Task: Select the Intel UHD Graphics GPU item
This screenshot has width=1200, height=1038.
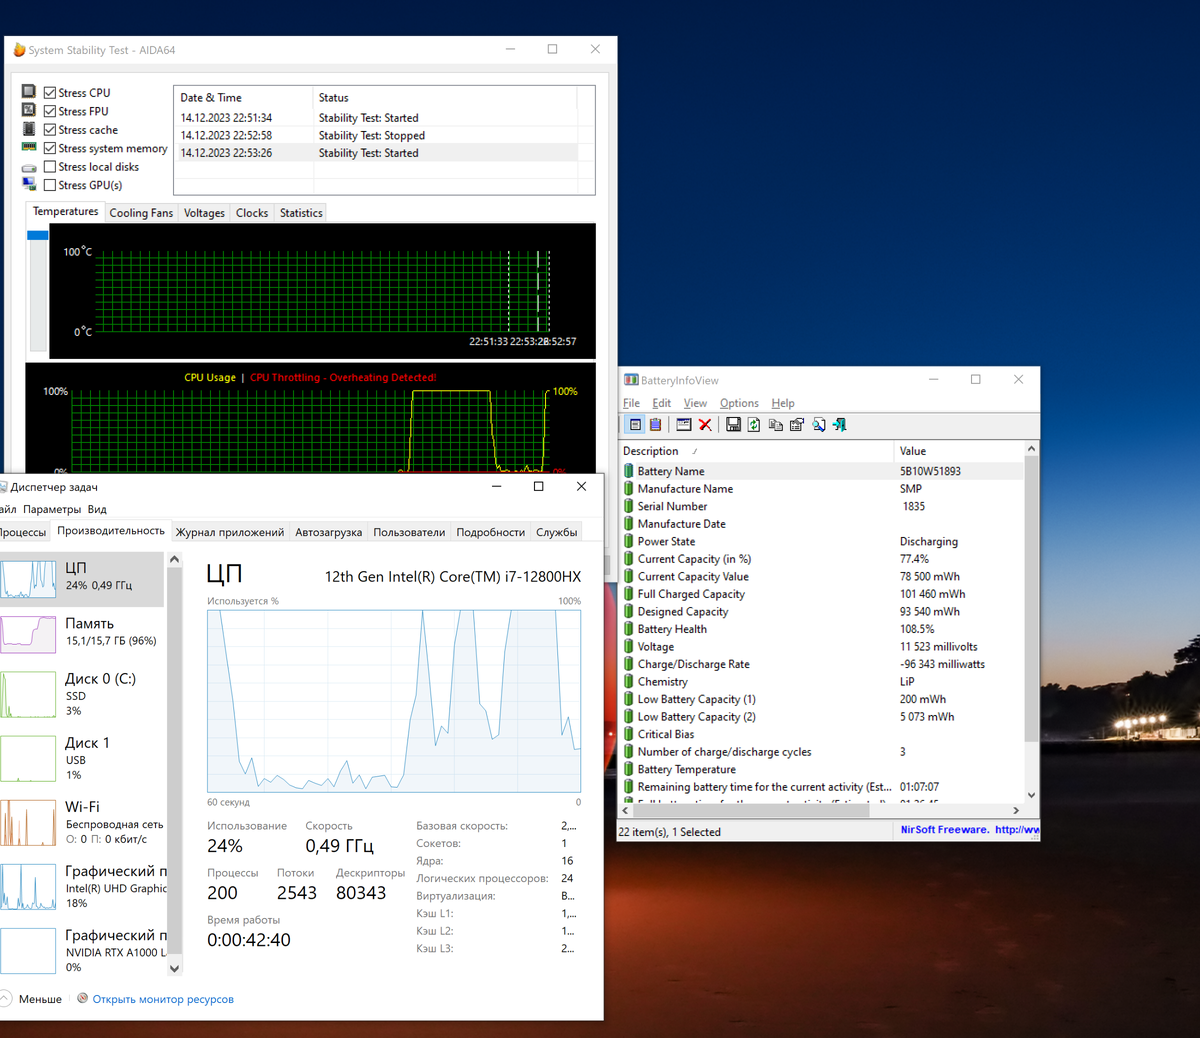Action: 82,886
